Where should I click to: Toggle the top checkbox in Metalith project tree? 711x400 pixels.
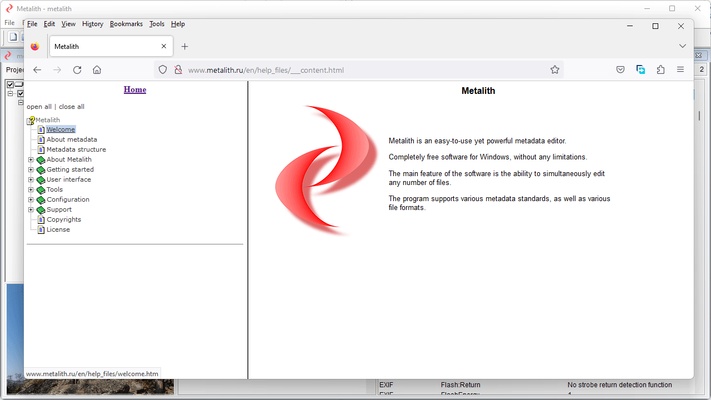pos(10,84)
